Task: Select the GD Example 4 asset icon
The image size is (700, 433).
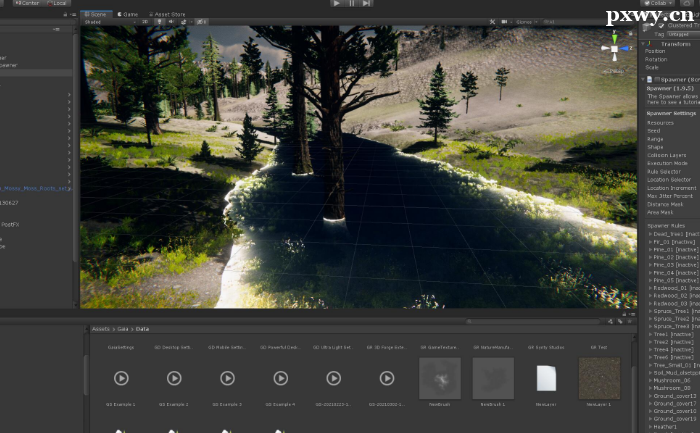Action: 280,379
